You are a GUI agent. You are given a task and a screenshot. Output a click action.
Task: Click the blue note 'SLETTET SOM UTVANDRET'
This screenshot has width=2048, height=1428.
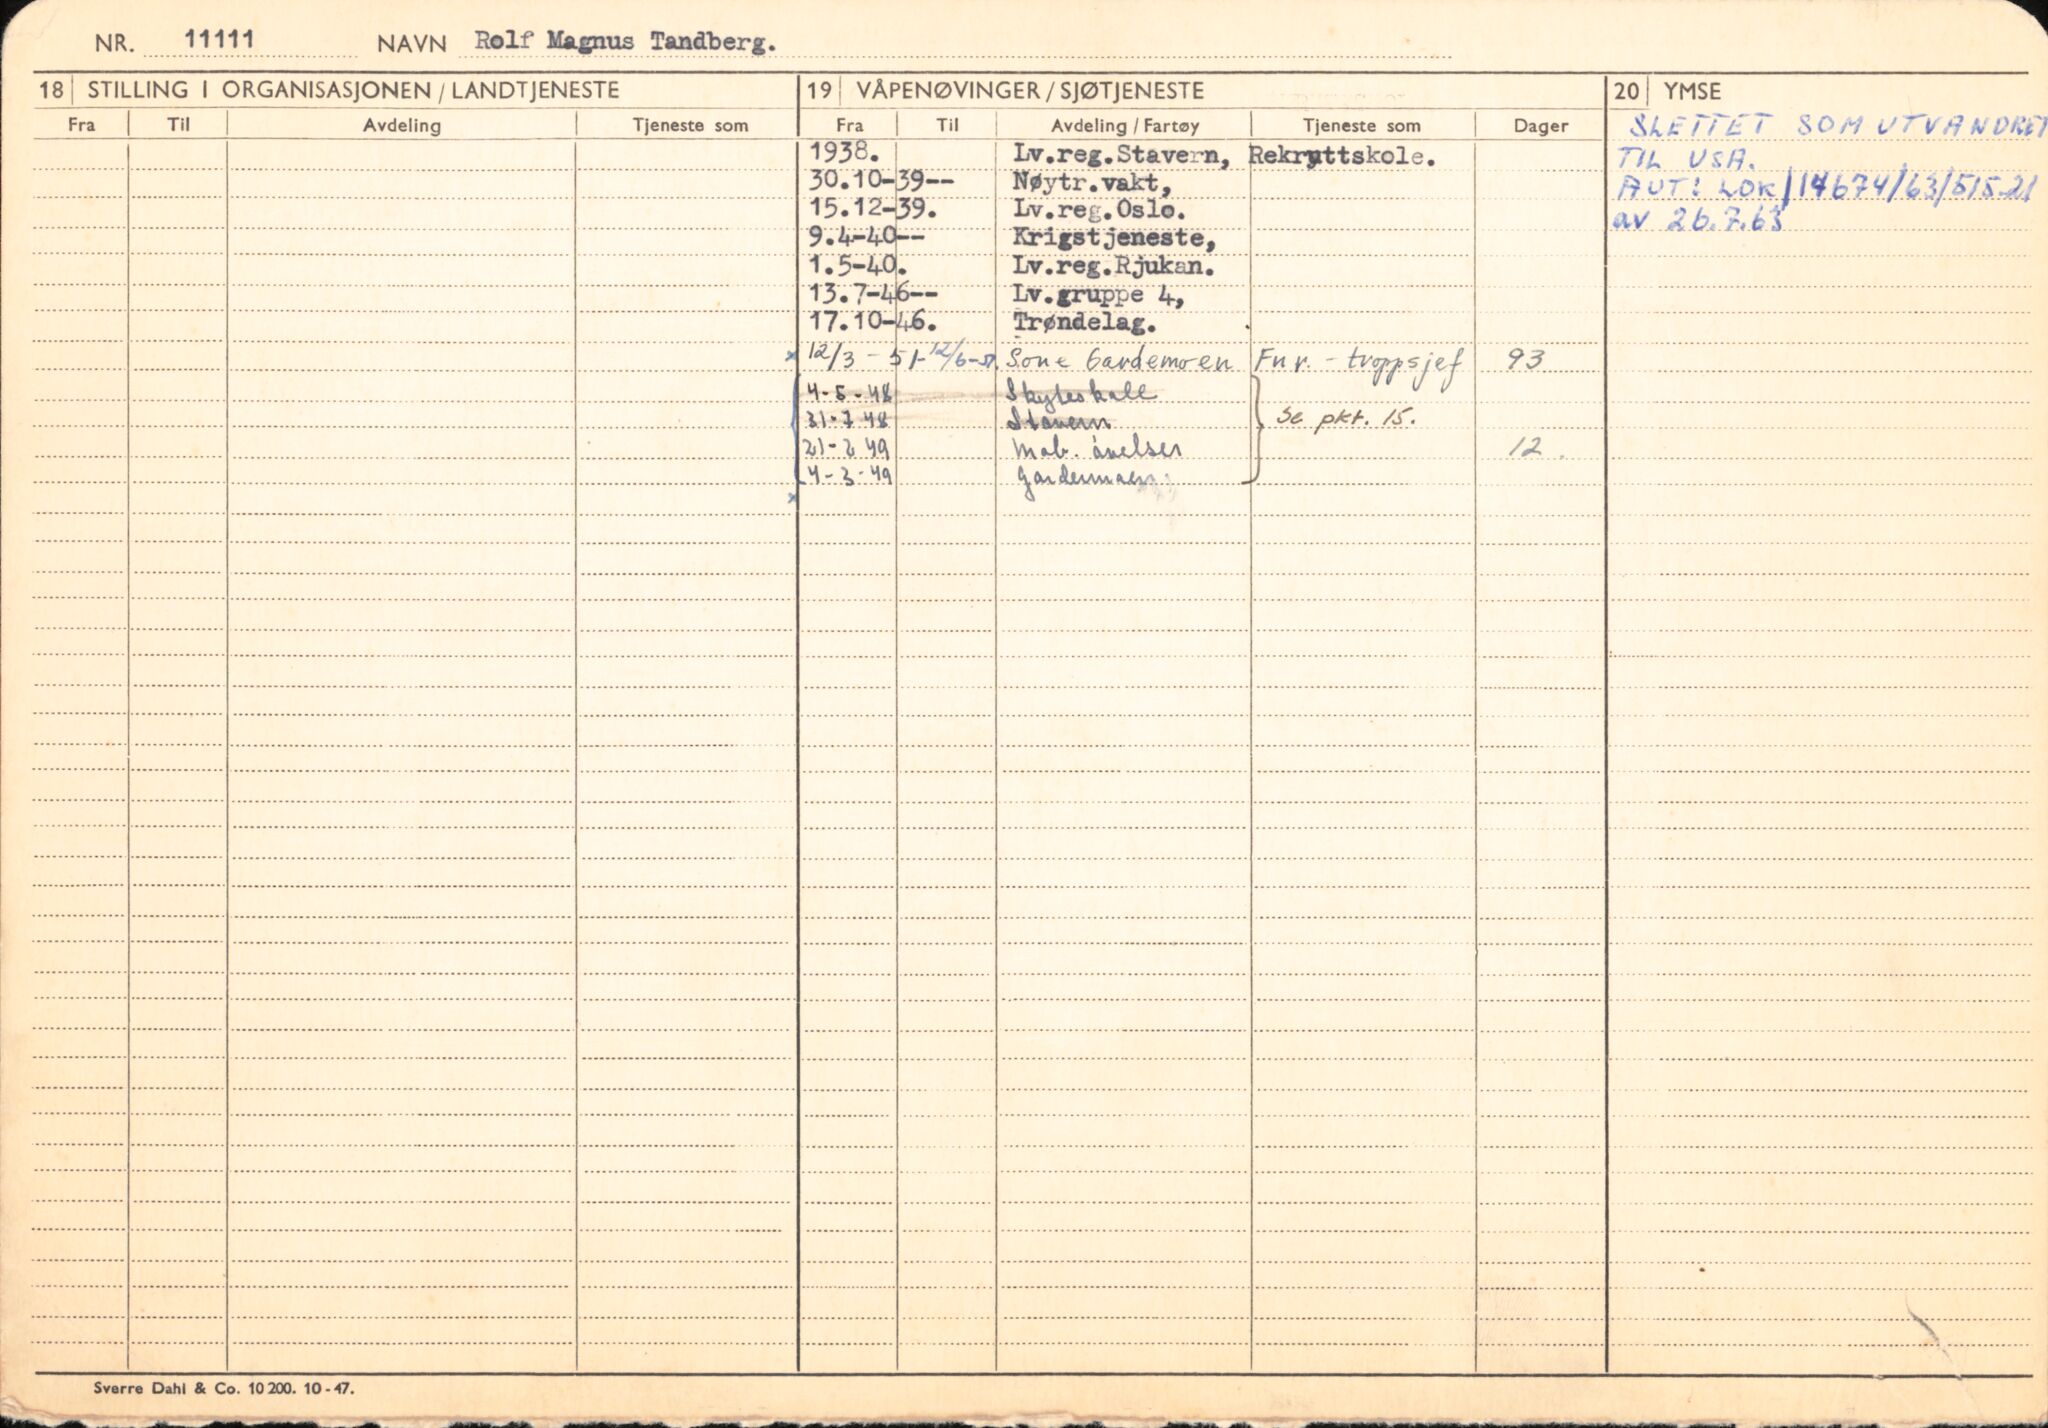[1836, 127]
